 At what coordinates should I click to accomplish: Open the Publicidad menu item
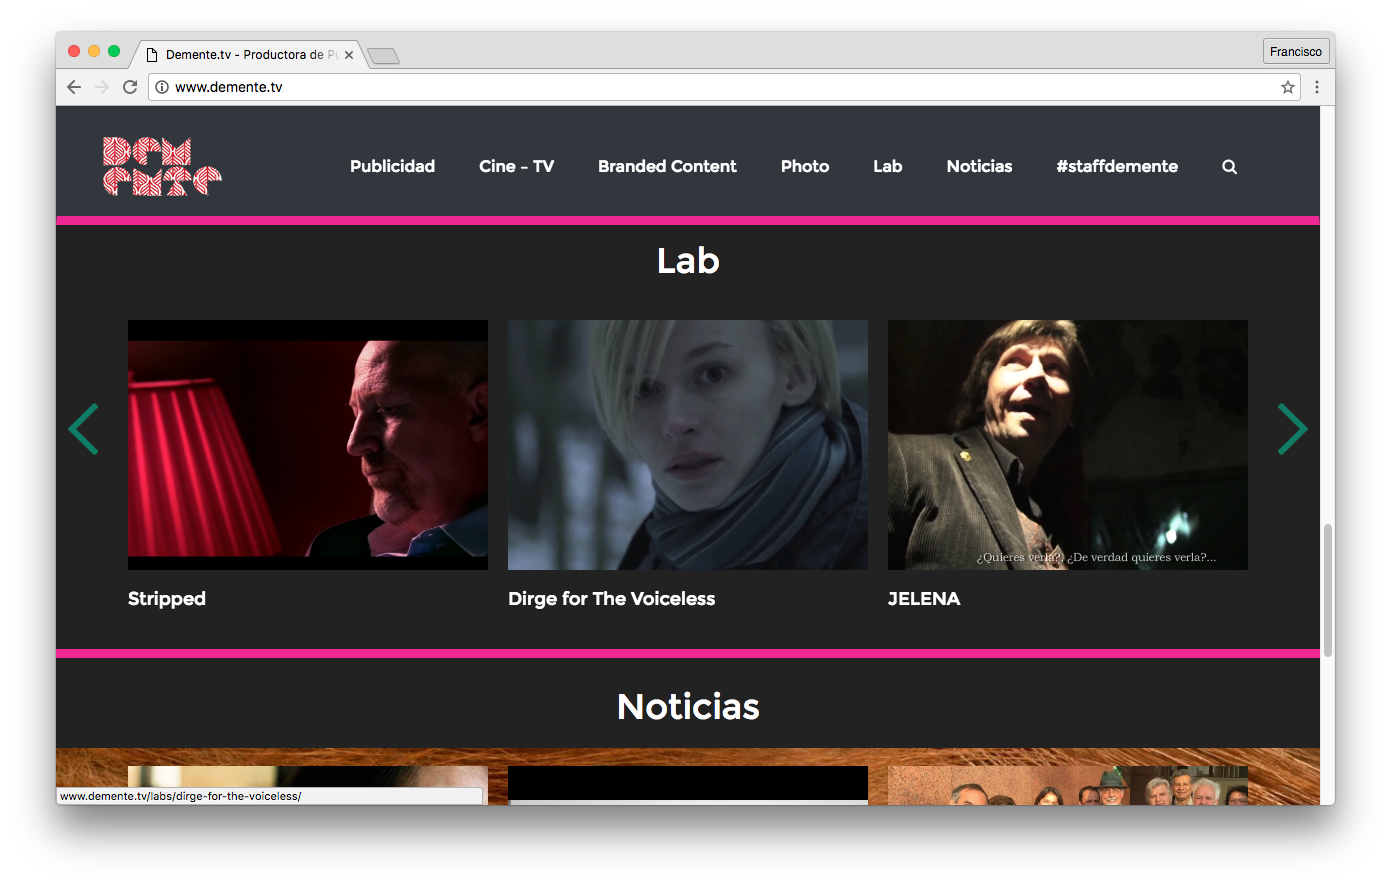392,166
